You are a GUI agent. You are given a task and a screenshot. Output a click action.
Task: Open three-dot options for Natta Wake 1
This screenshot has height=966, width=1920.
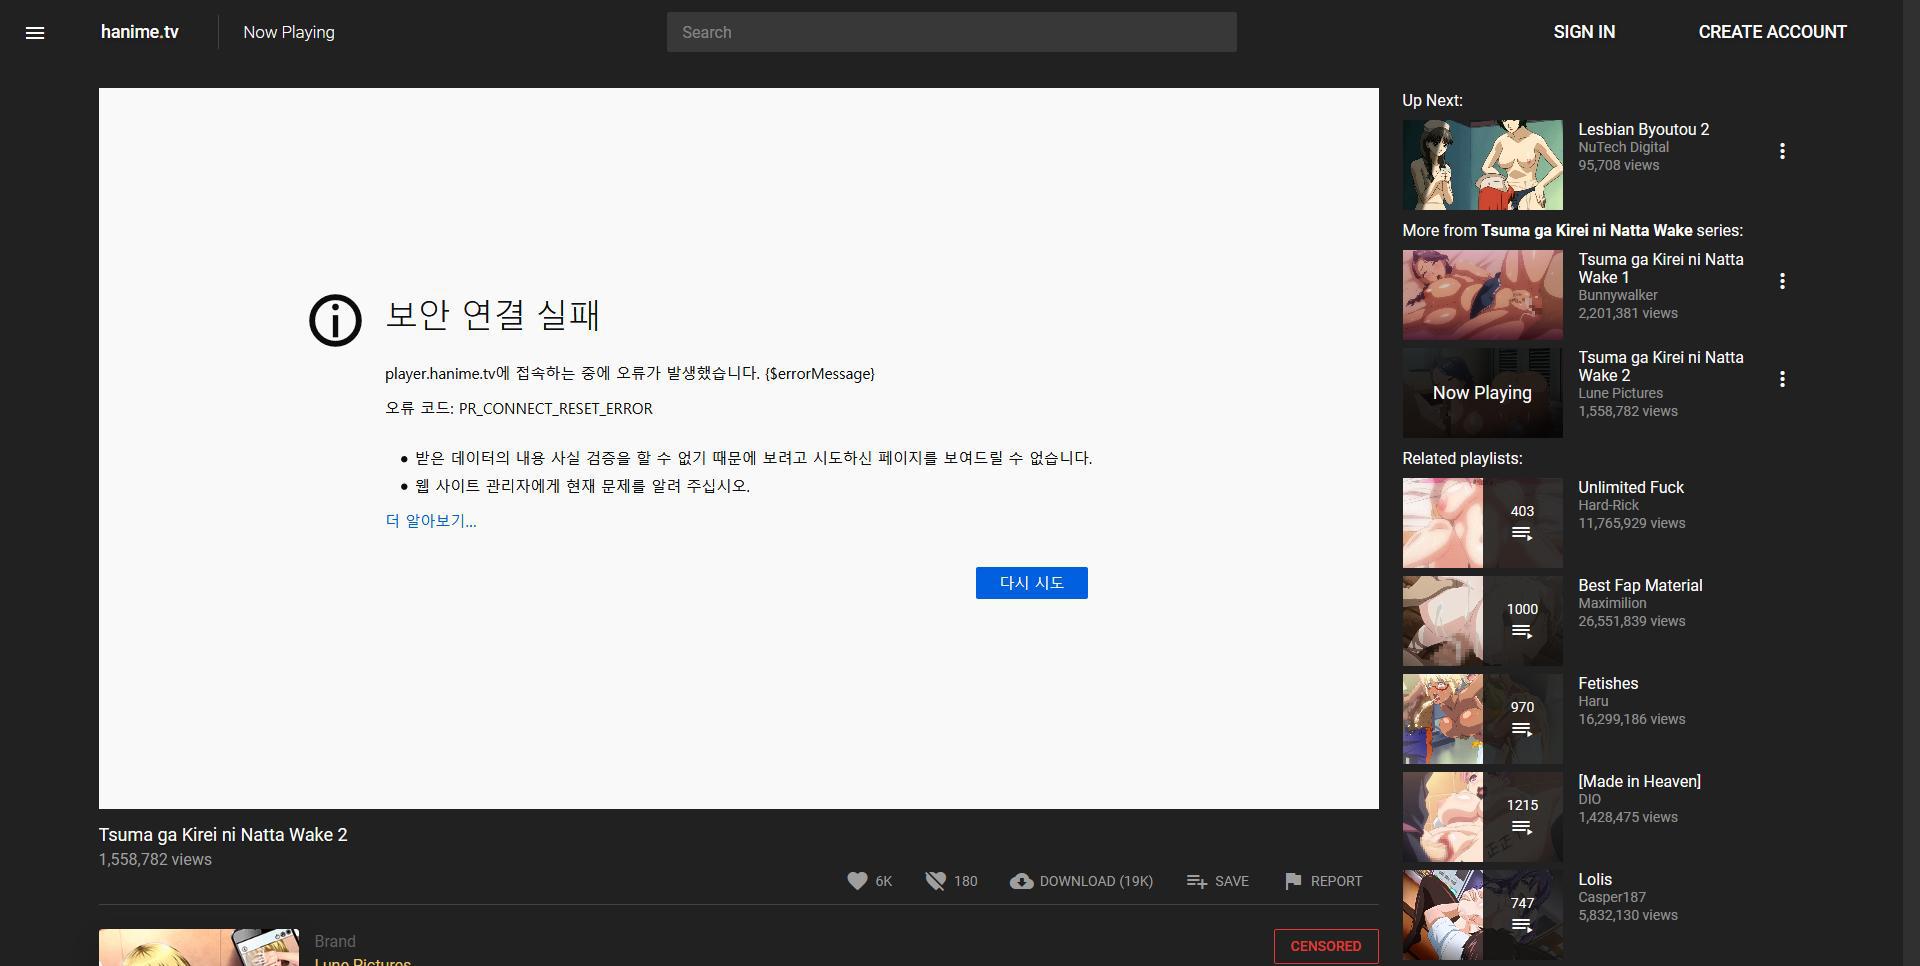(1782, 281)
